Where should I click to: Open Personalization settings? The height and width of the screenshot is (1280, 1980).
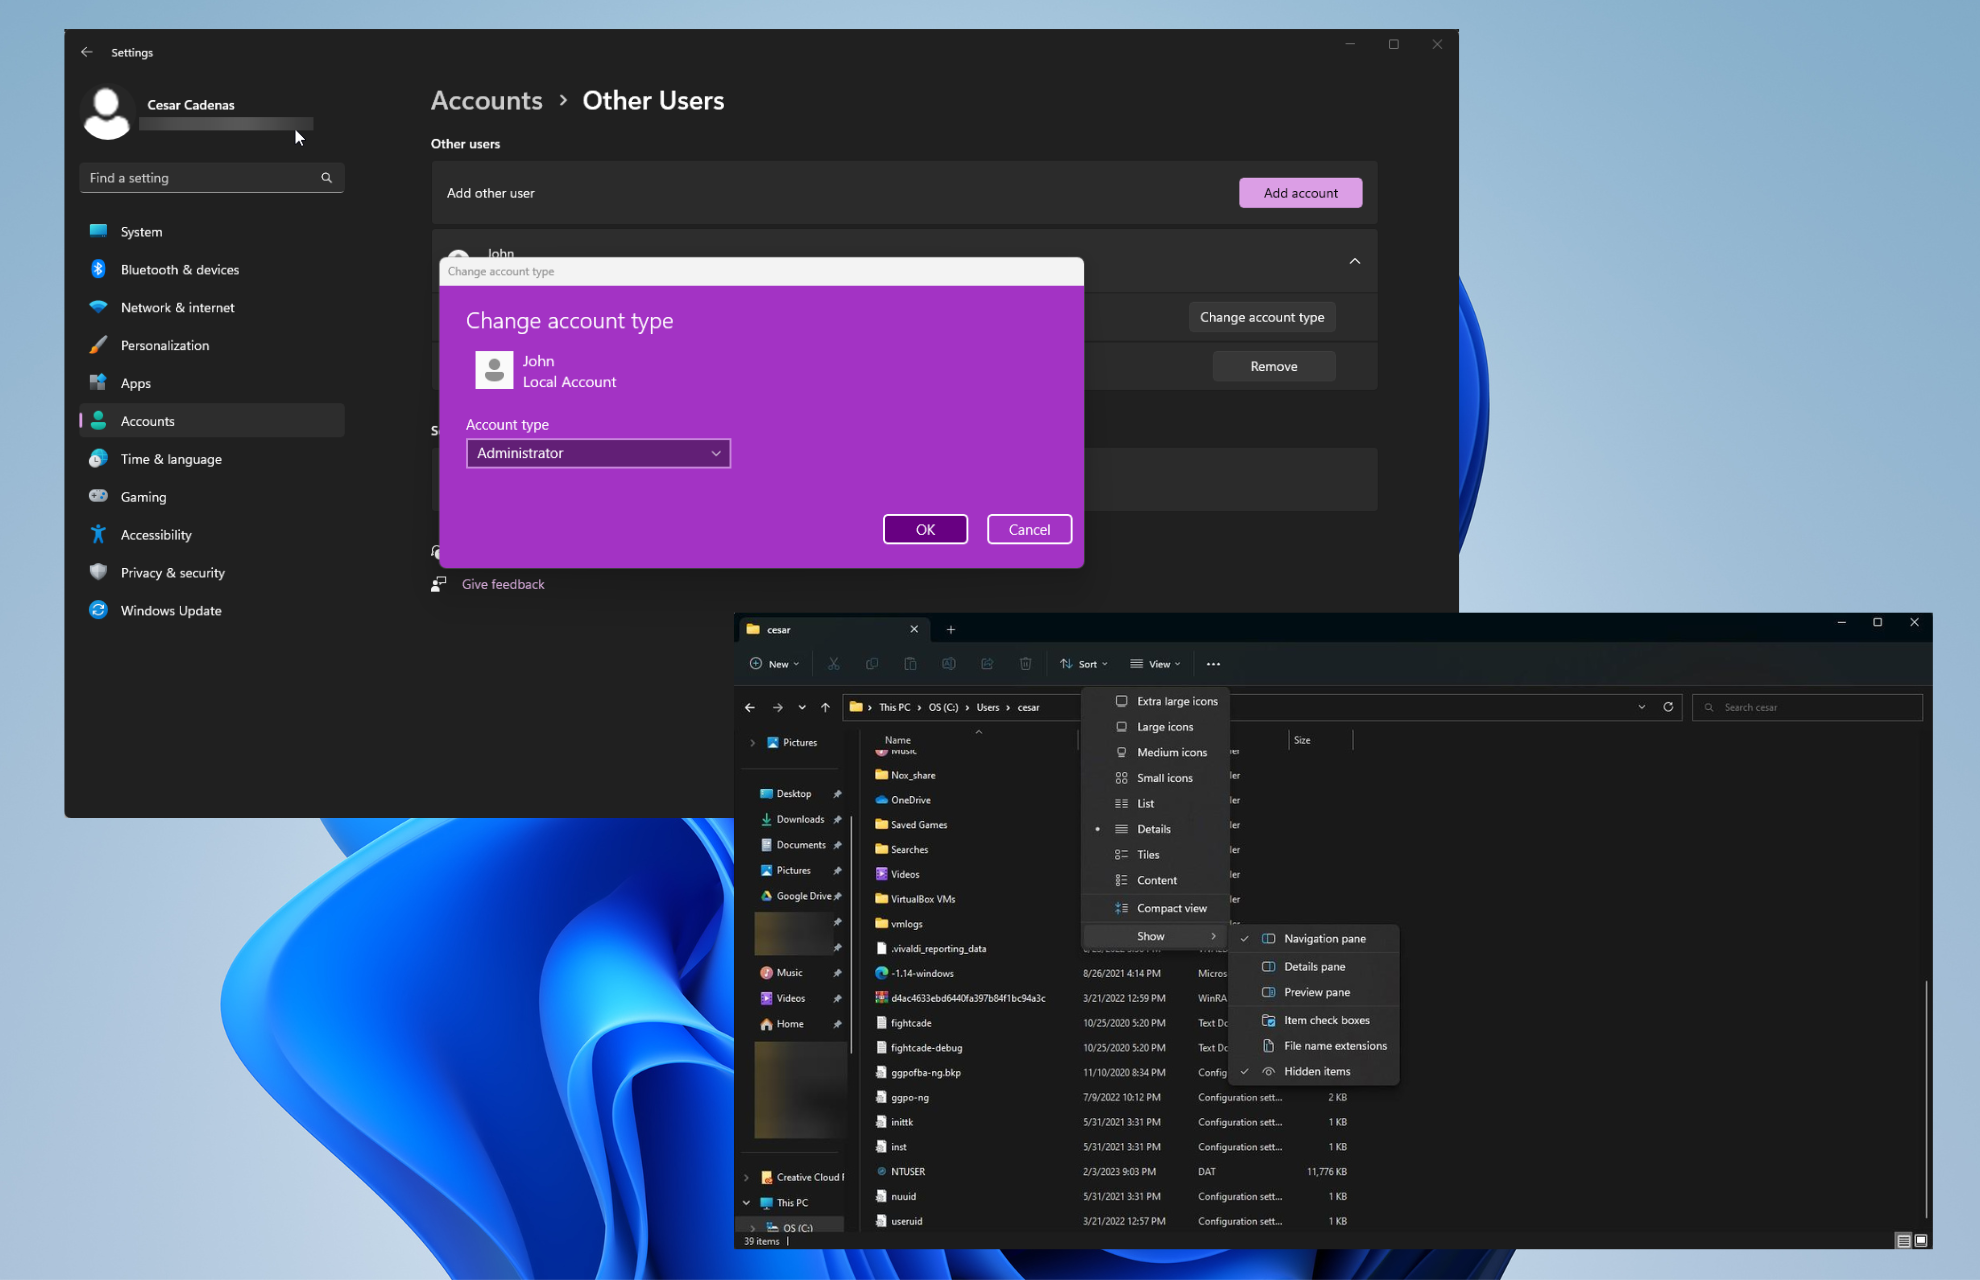(212, 346)
